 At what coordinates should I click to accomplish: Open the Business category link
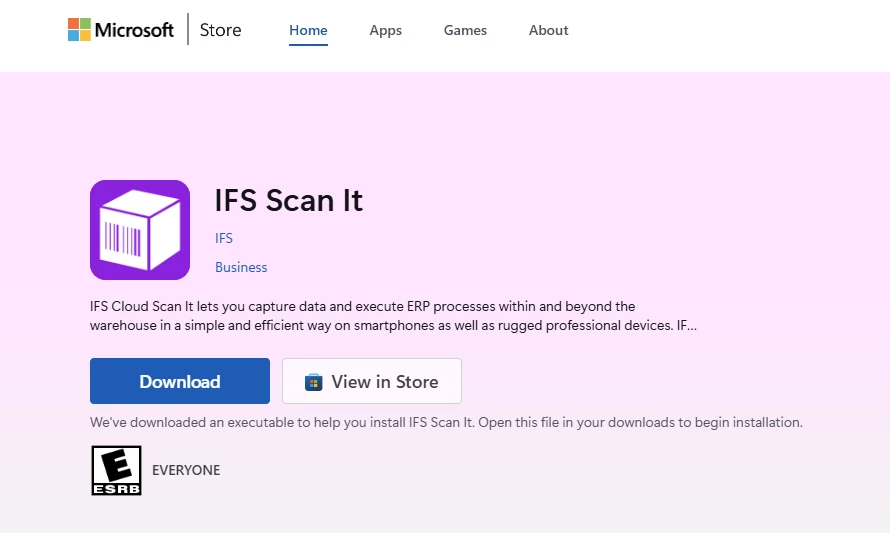(x=241, y=267)
